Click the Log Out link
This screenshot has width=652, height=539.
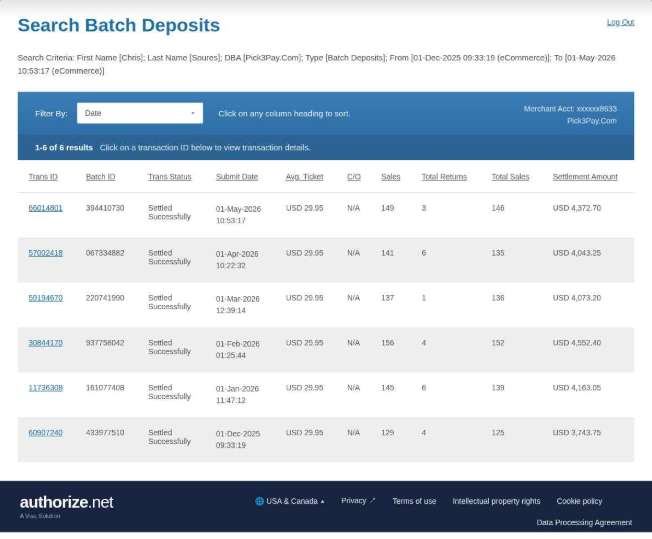point(620,22)
